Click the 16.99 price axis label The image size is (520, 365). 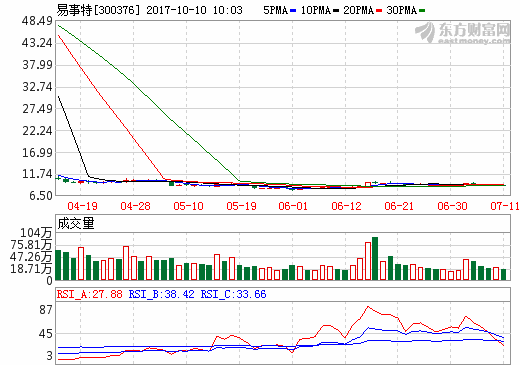click(x=37, y=152)
